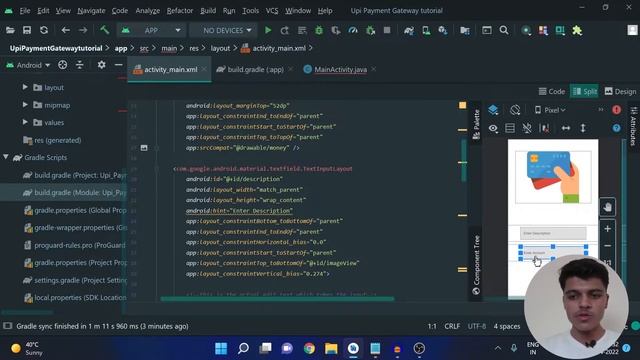Open build.gradle (Module) file in tree
Image resolution: width=640 pixels, height=360 pixels.
(75, 192)
